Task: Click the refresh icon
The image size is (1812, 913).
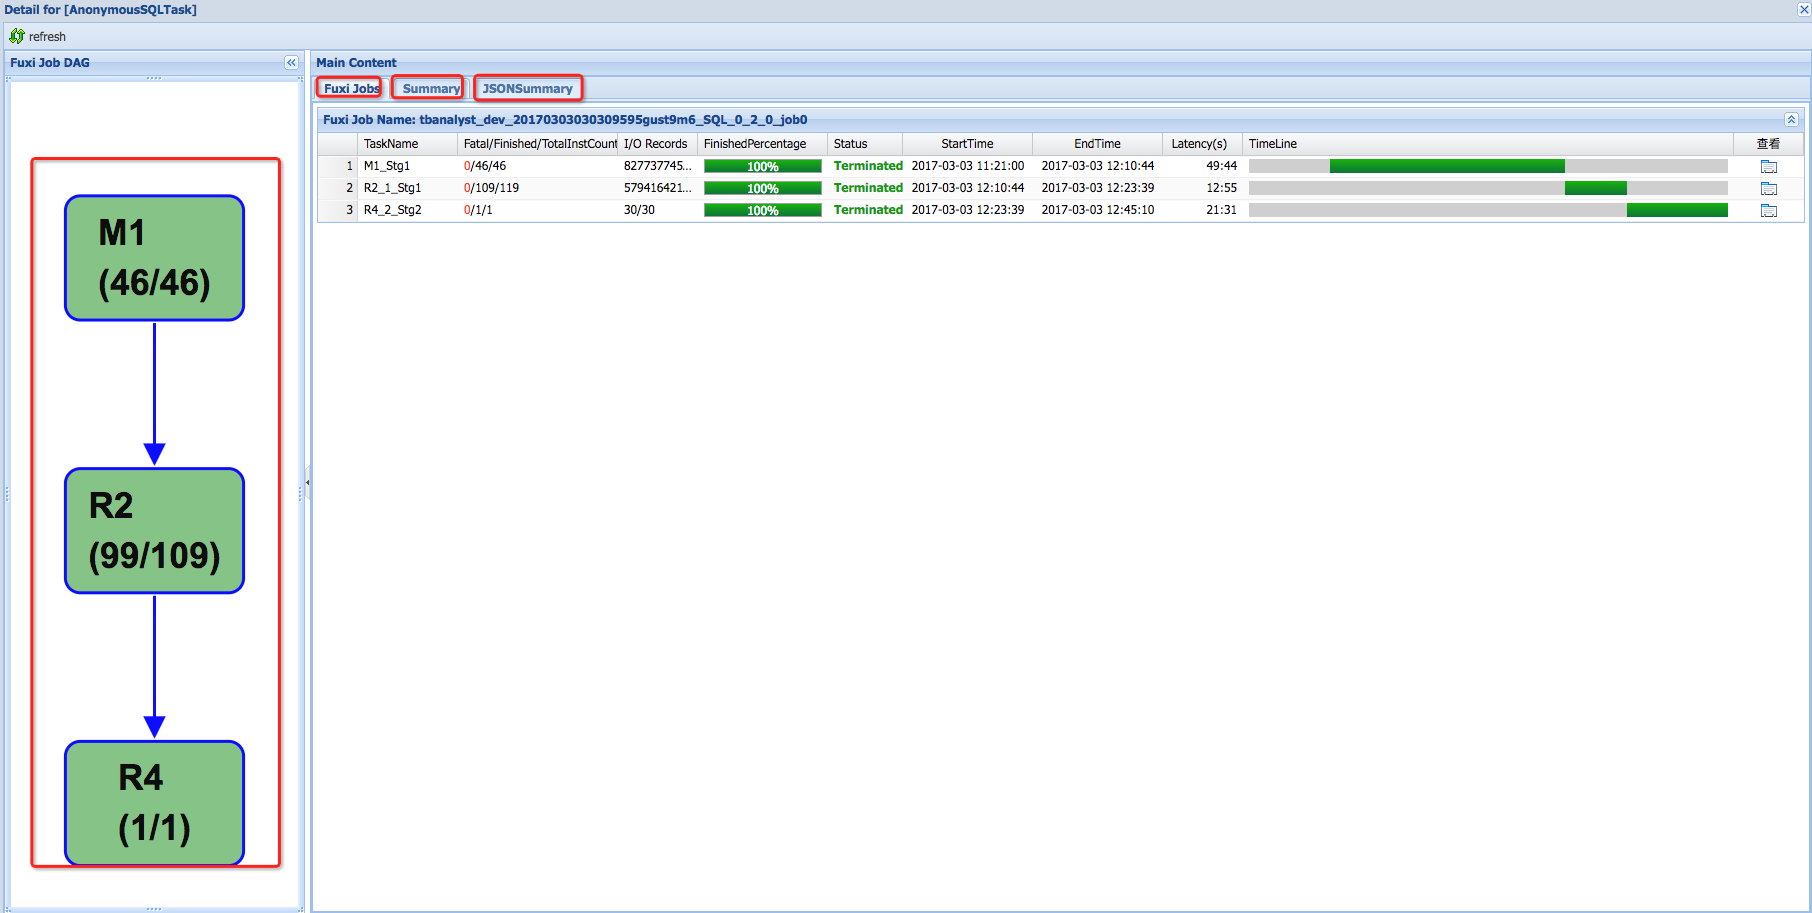Action: click(17, 36)
